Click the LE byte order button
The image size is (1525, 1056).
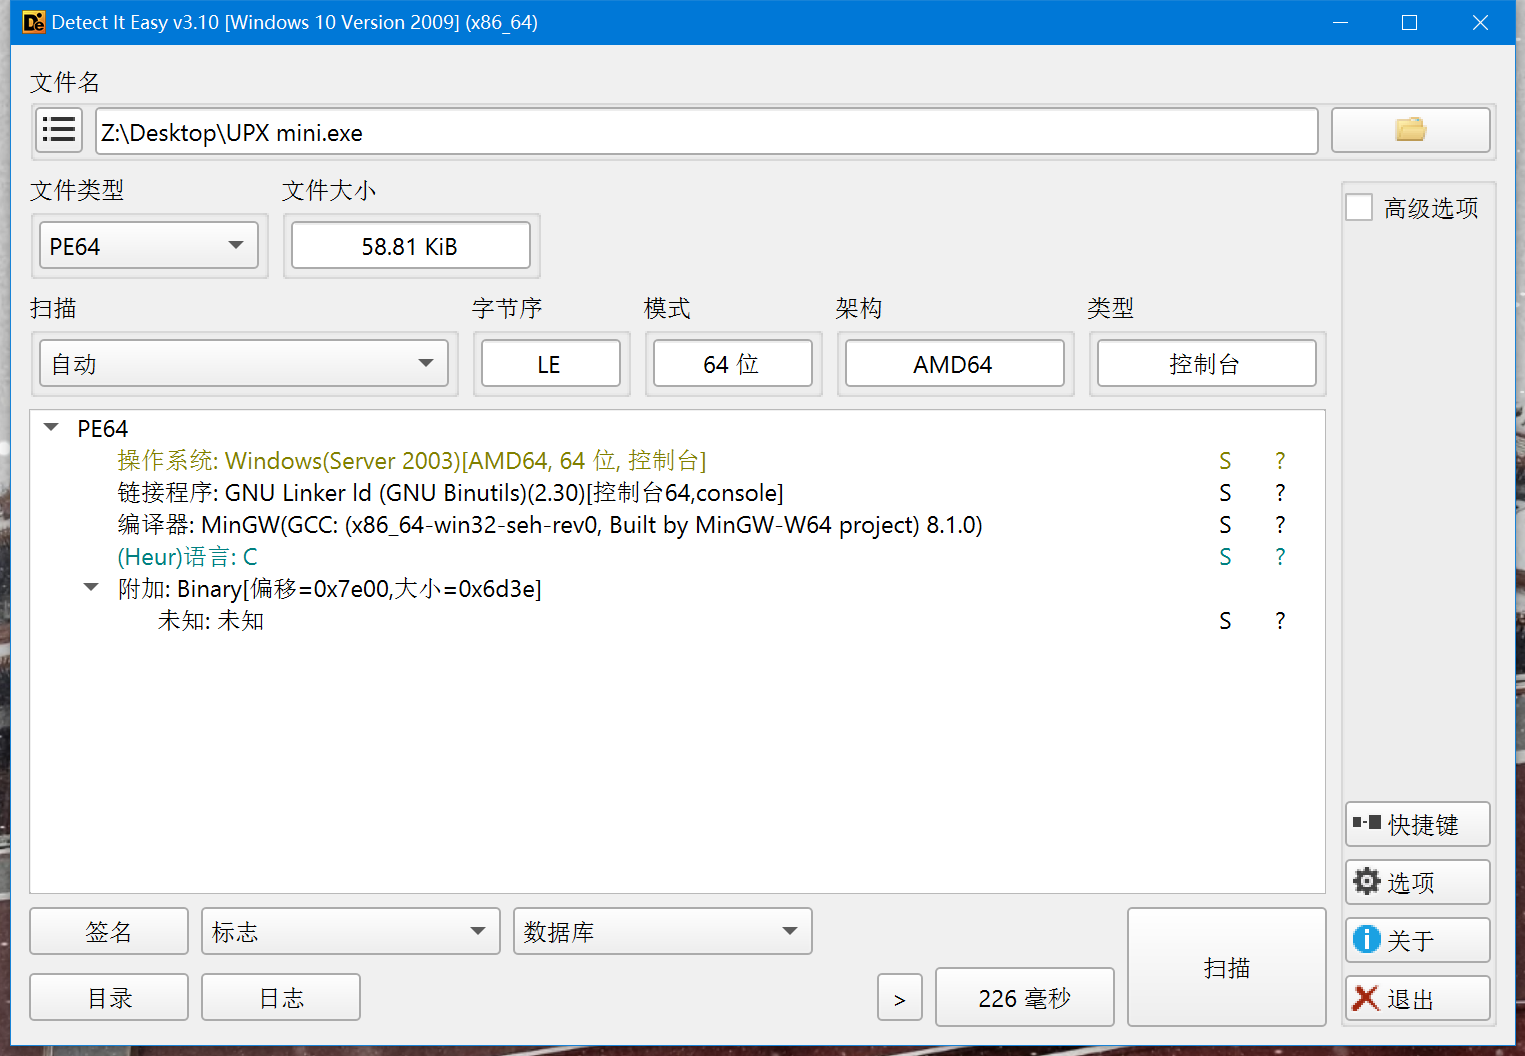[551, 363]
